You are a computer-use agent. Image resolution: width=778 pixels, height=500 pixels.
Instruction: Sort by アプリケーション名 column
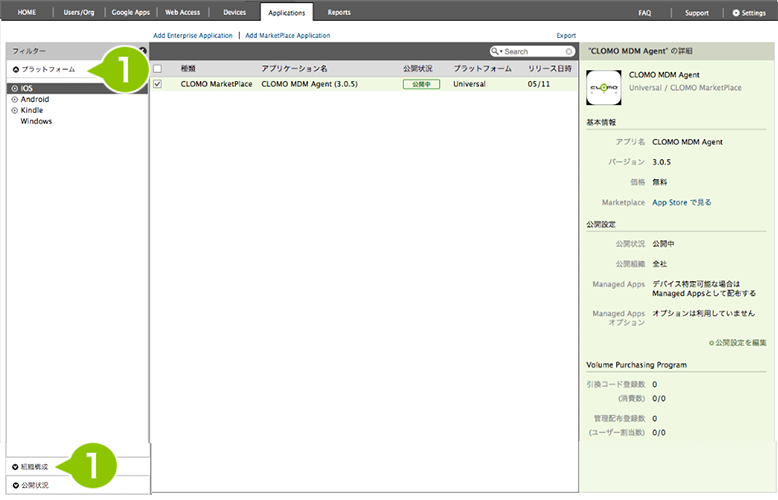(x=294, y=68)
